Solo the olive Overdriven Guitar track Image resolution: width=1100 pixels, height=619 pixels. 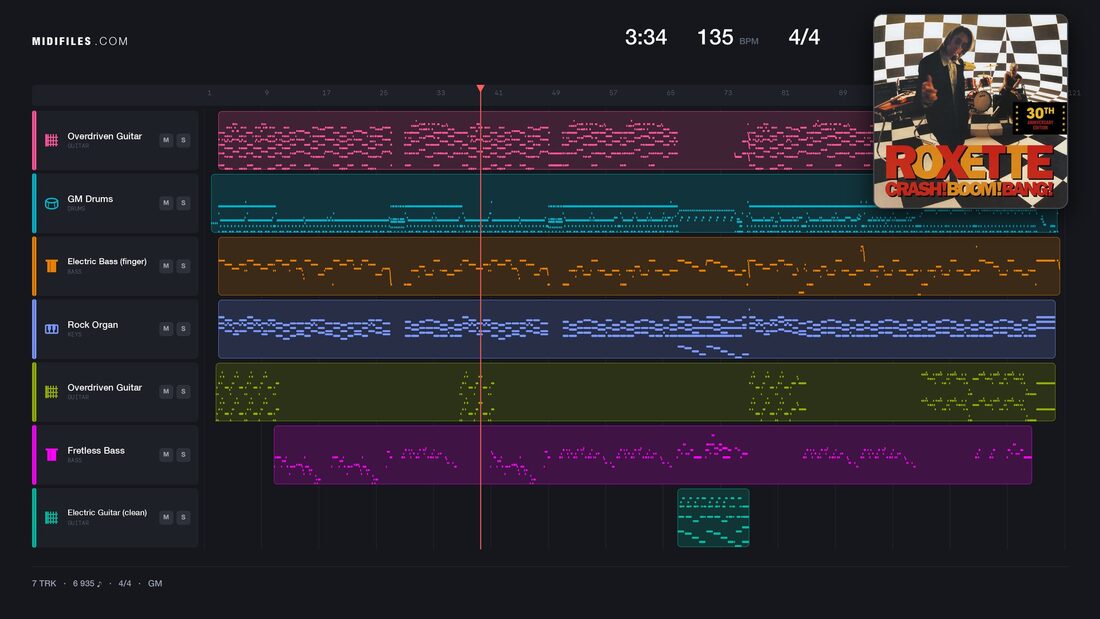click(x=183, y=392)
